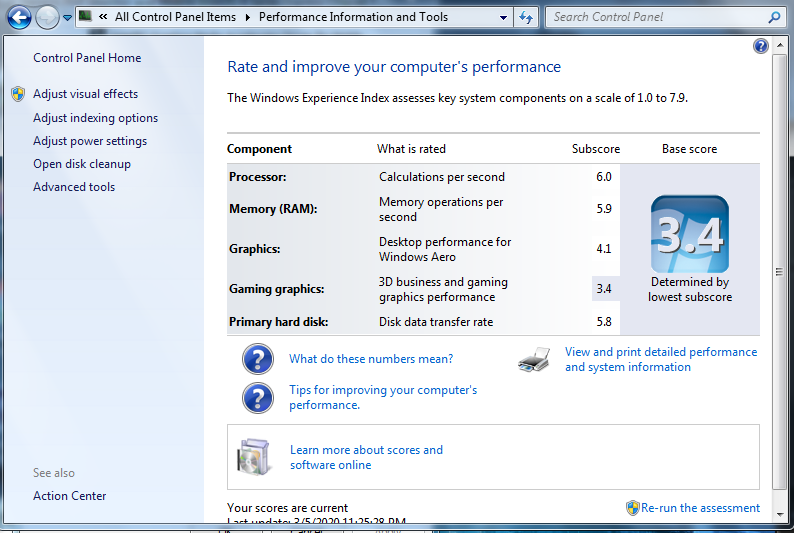The width and height of the screenshot is (794, 533).
Task: Open the address bar history dropdown
Action: coord(503,17)
